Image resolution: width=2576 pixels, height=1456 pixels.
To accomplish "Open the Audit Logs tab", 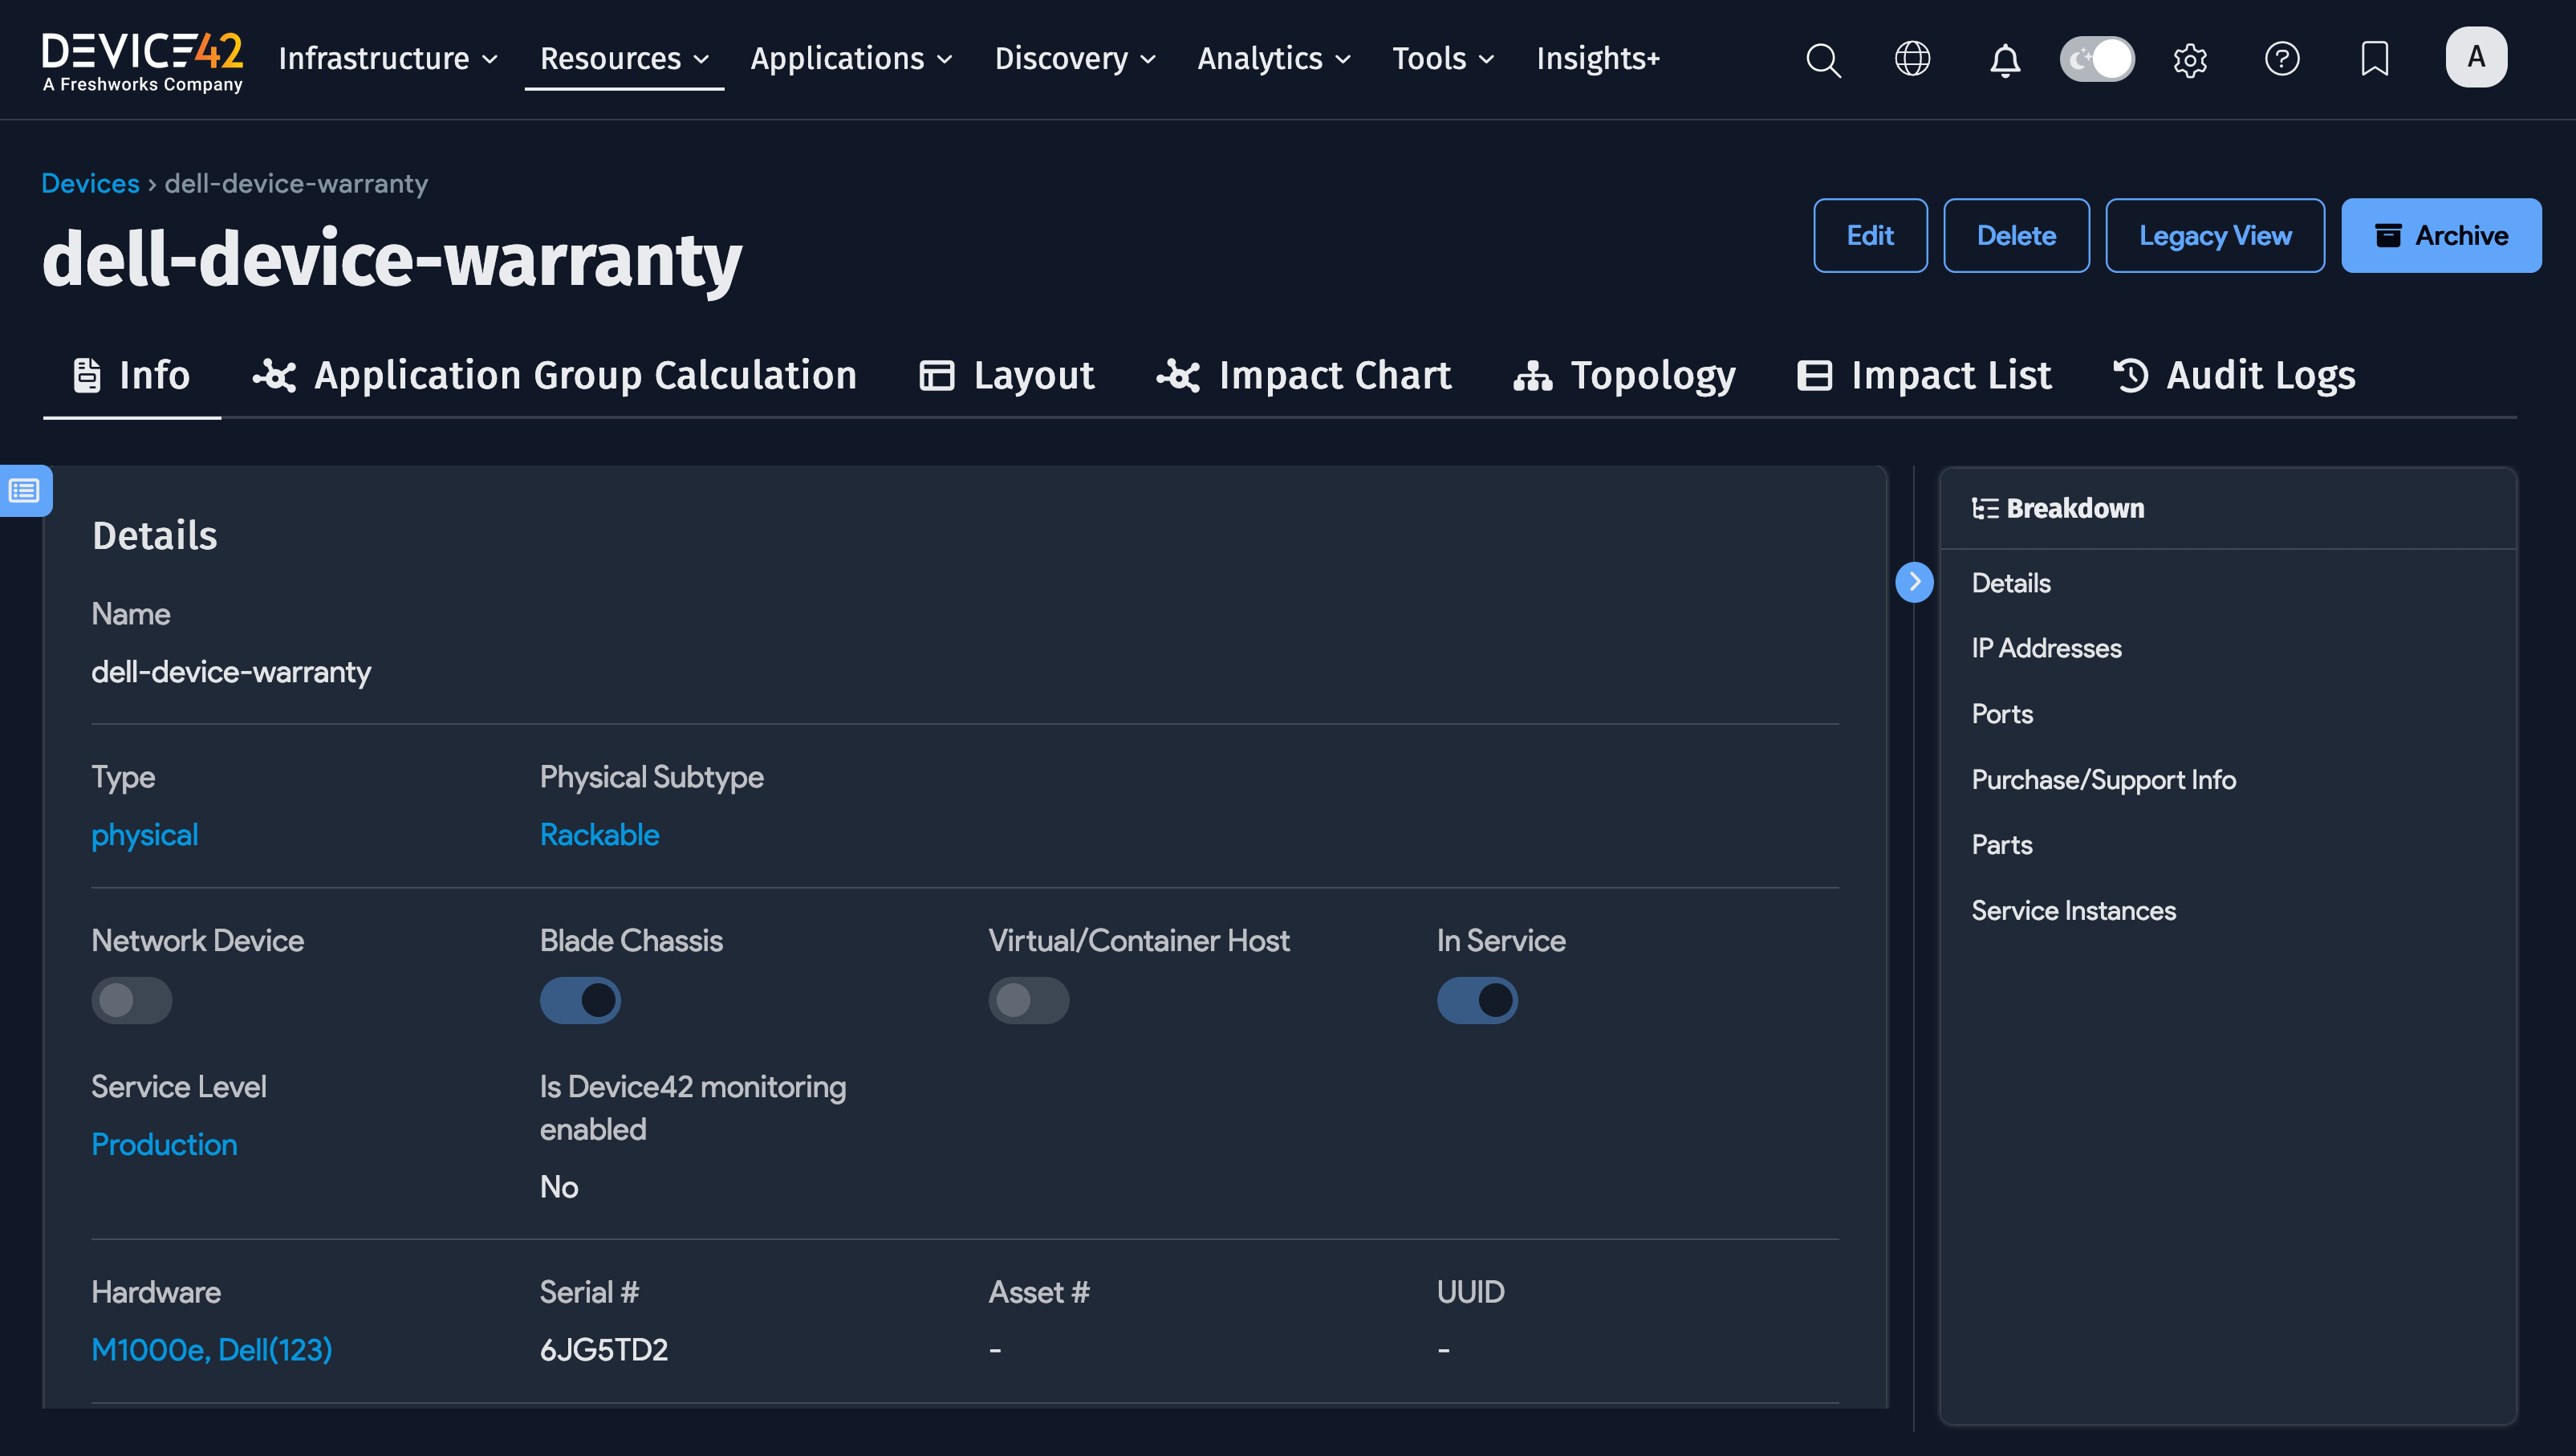I will [x=2235, y=376].
